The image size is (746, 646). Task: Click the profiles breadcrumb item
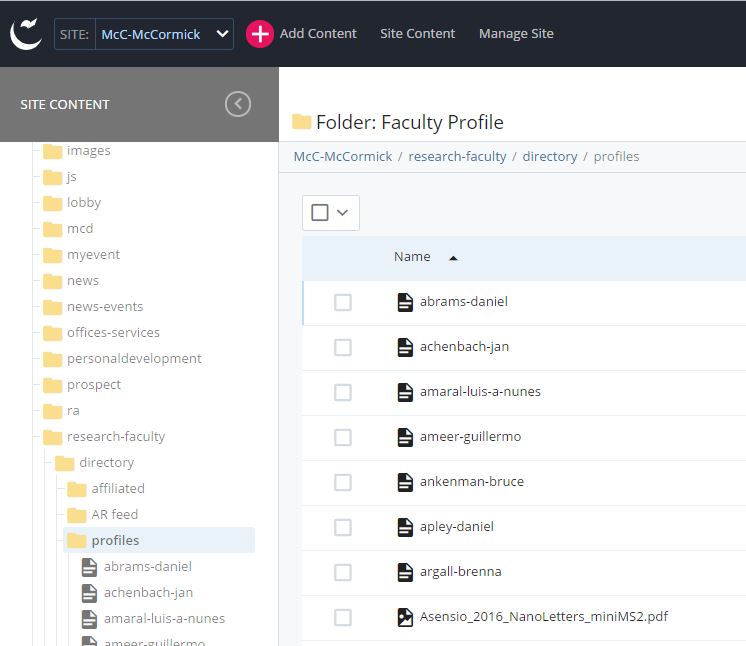coord(616,157)
